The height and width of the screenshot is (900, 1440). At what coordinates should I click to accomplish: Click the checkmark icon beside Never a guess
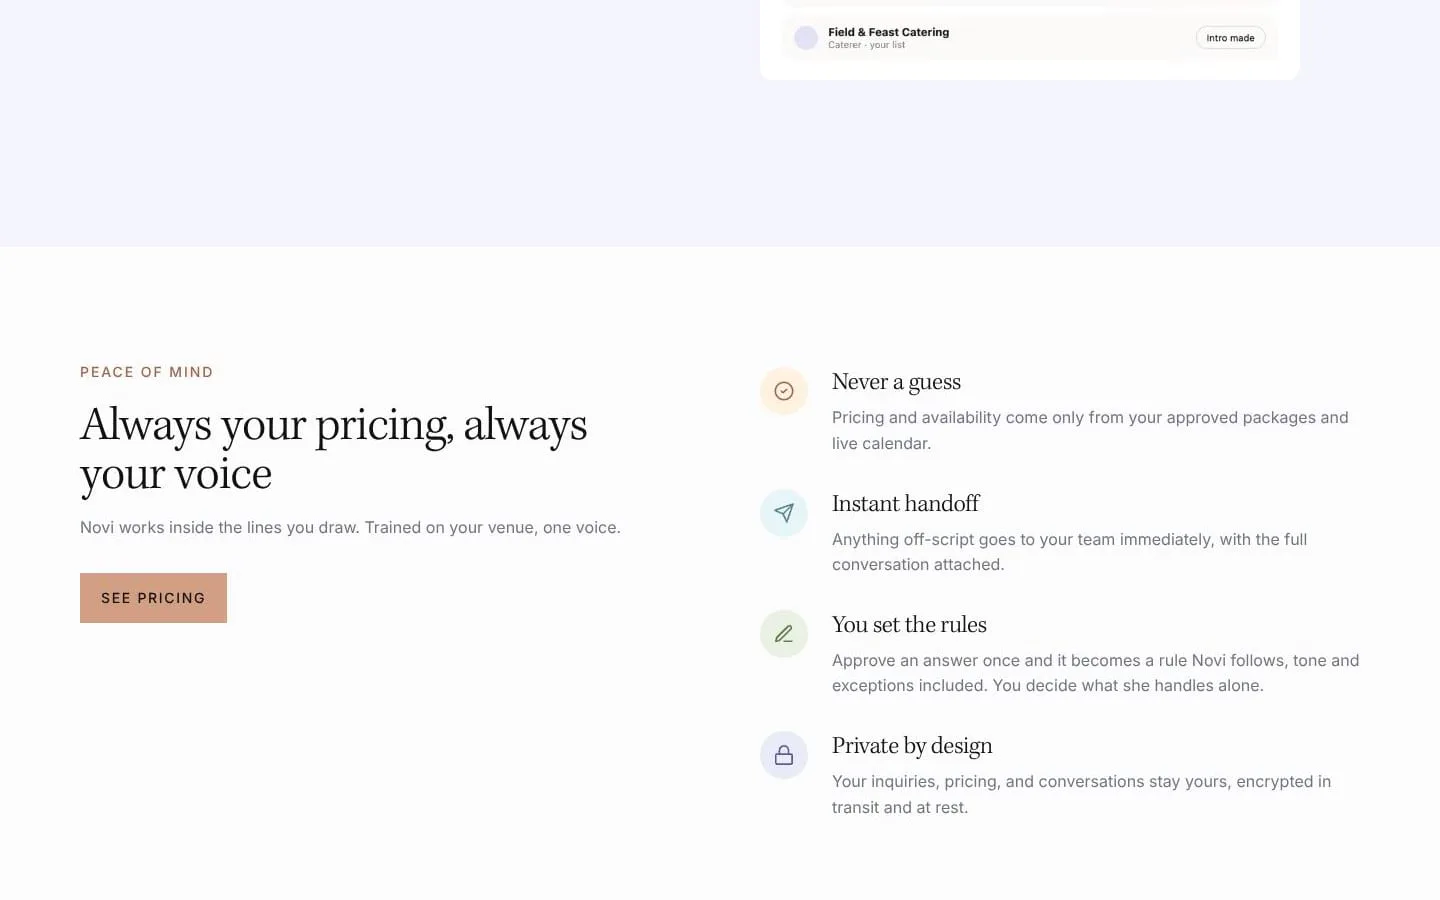[x=784, y=391]
